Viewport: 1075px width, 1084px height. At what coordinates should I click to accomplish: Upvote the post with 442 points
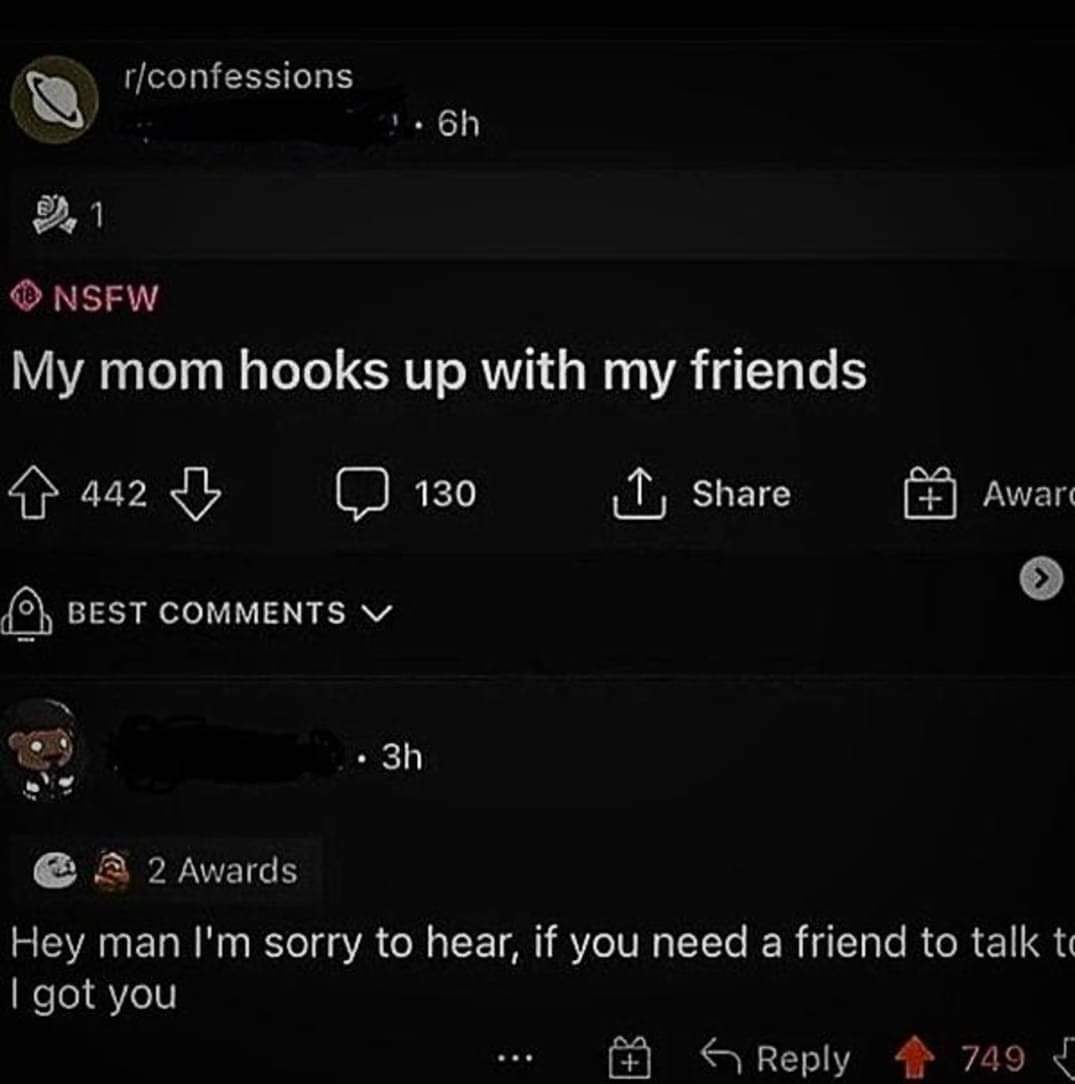[x=33, y=492]
